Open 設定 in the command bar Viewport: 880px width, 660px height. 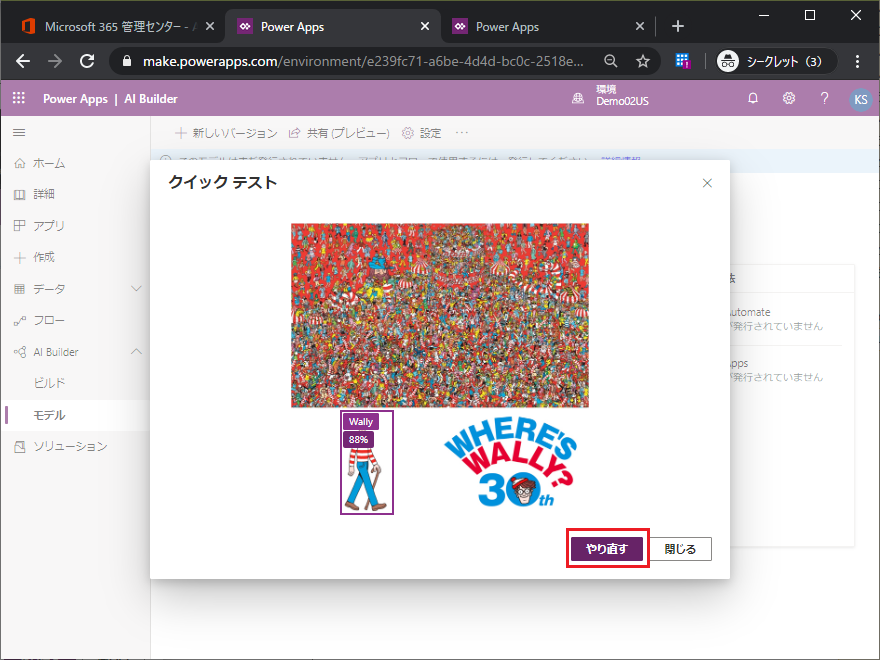pyautogui.click(x=422, y=133)
